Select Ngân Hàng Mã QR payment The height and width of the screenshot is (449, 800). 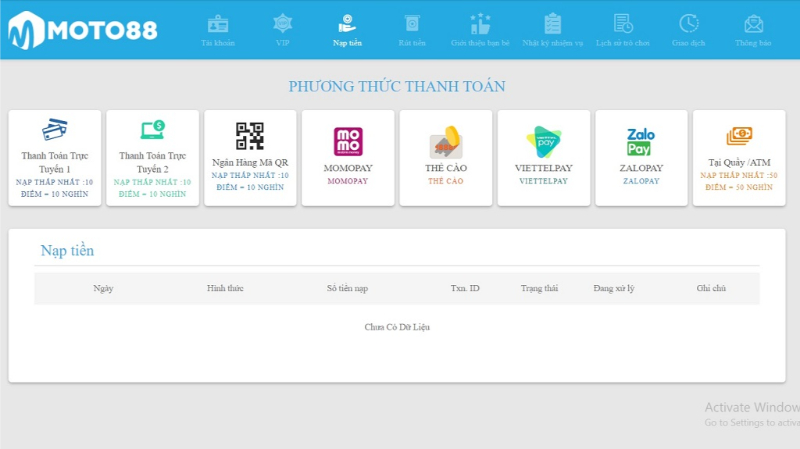point(250,157)
